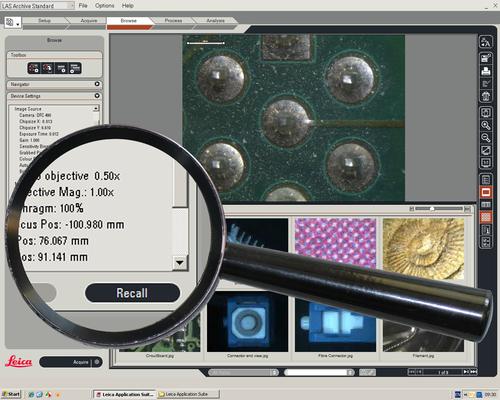The width and height of the screenshot is (500, 400).
Task: Click the Recall button
Action: point(132,293)
